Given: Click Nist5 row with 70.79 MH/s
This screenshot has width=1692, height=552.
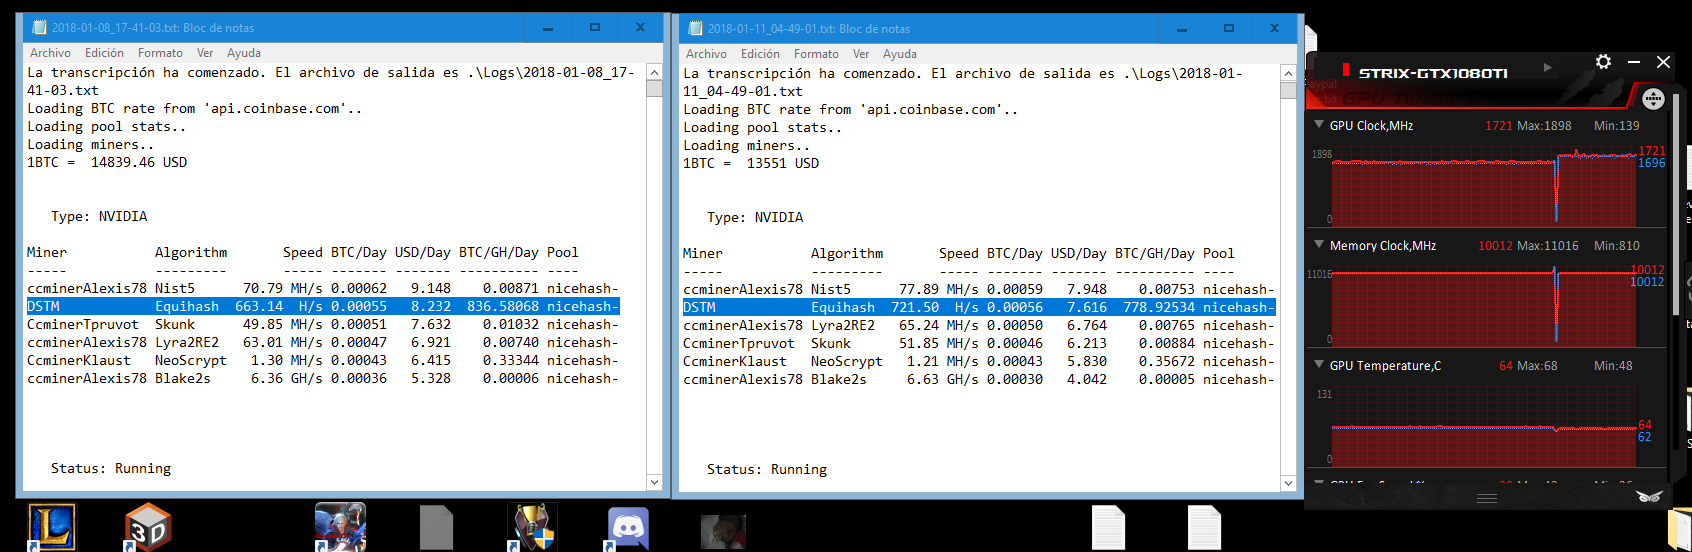Looking at the screenshot, I should click(323, 288).
